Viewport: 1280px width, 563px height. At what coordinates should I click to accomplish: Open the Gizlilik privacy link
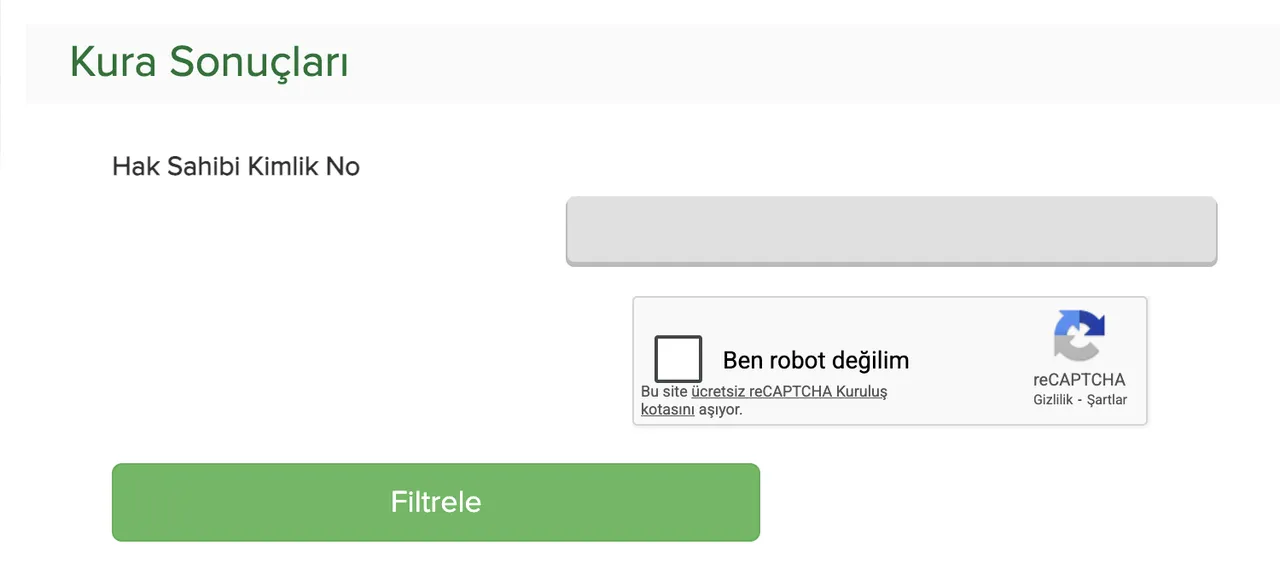[1056, 400]
